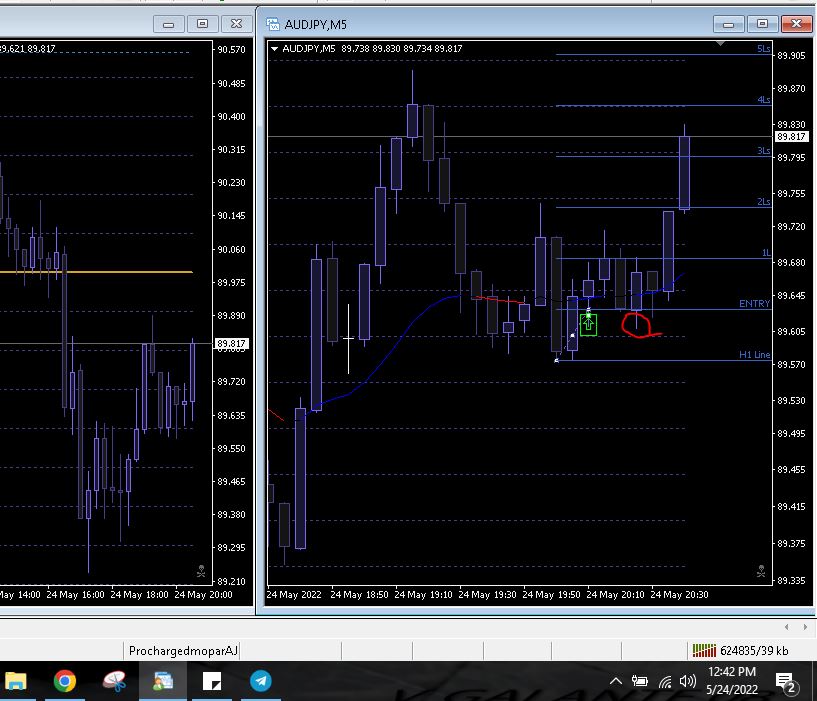Maximize the AUDJPY,M5 chart window
The height and width of the screenshot is (701, 817).
pos(762,23)
